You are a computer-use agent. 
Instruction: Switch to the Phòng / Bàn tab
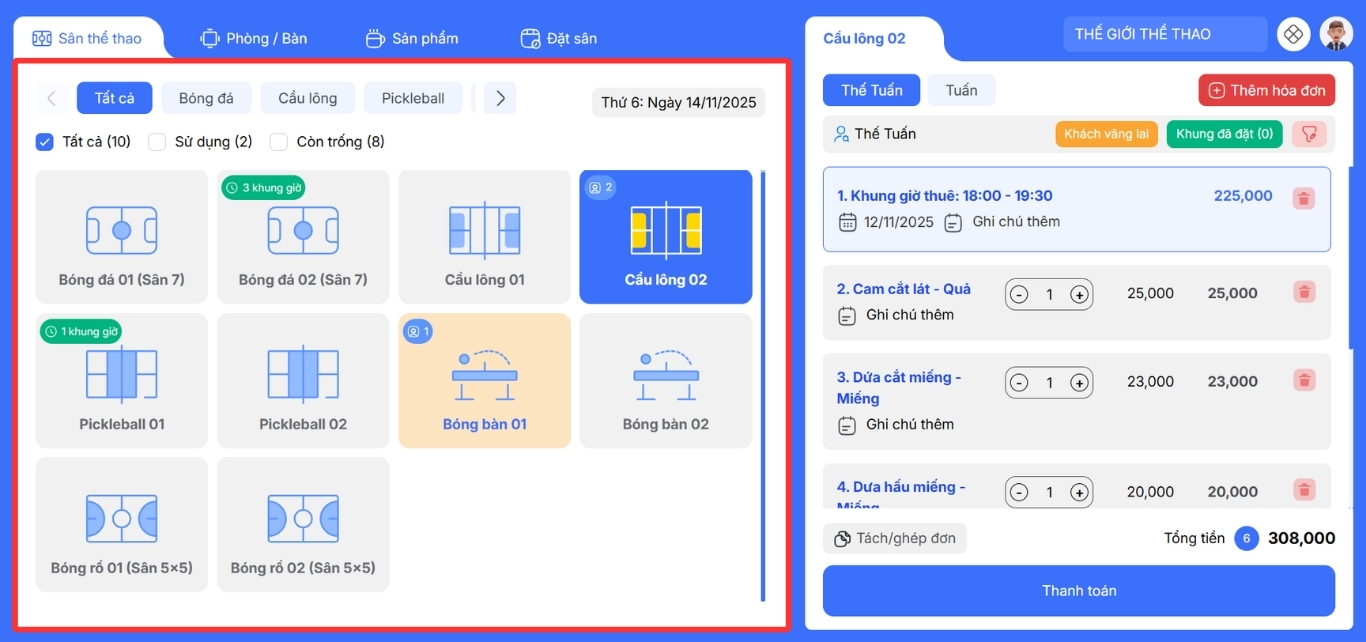(254, 39)
